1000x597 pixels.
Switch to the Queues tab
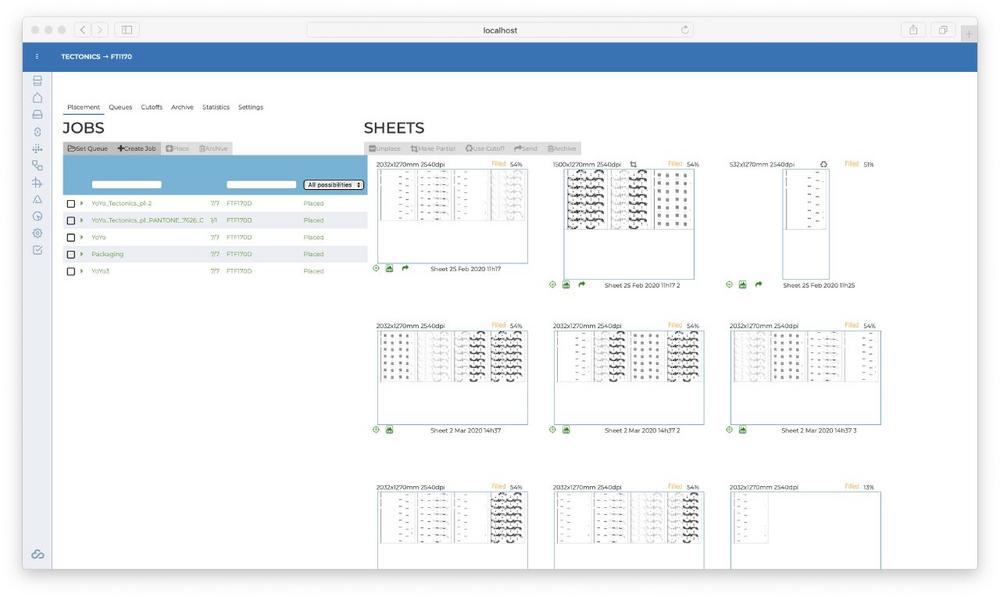120,107
